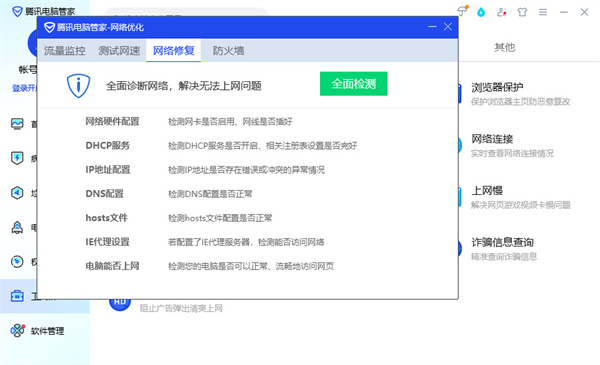Click 软件管理 label in the sidebar

click(47, 331)
